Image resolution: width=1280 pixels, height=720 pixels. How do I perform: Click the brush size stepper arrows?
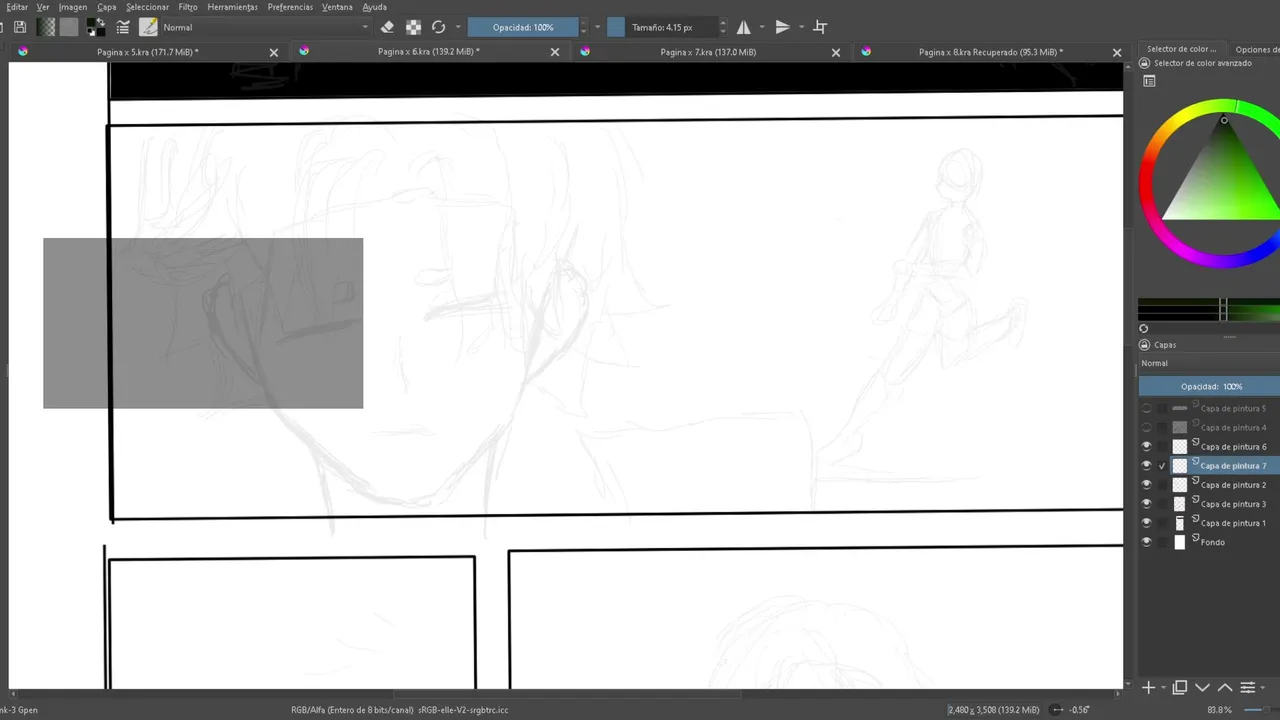coord(724,27)
